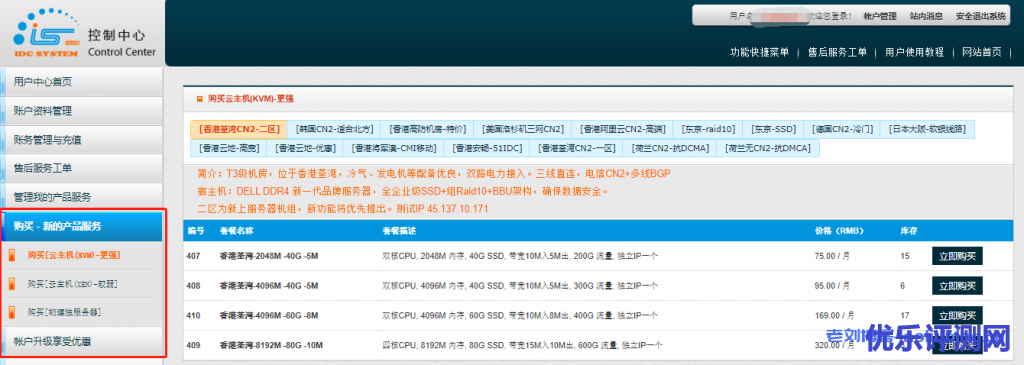
Task: Click stock value 17 for plan 410
Action: click(x=904, y=315)
